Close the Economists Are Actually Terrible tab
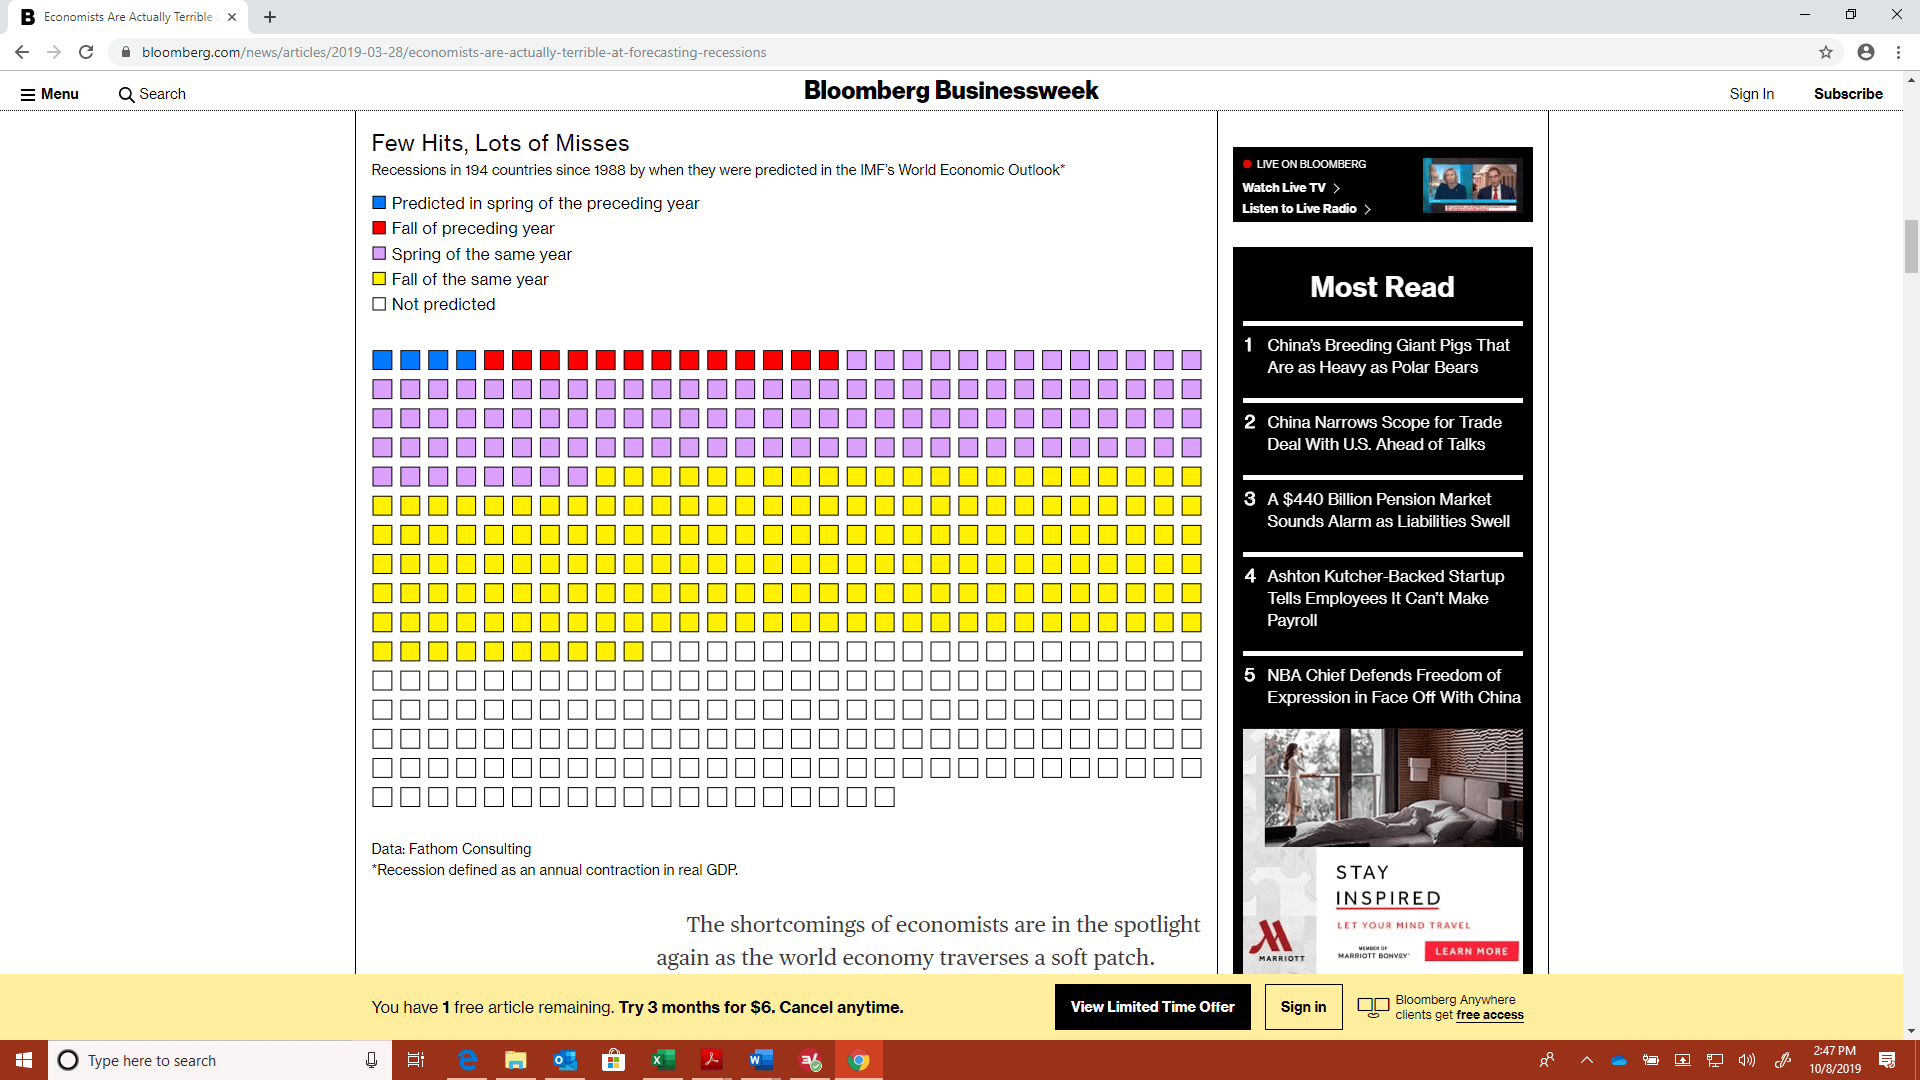This screenshot has width=1920, height=1080. pos(232,17)
